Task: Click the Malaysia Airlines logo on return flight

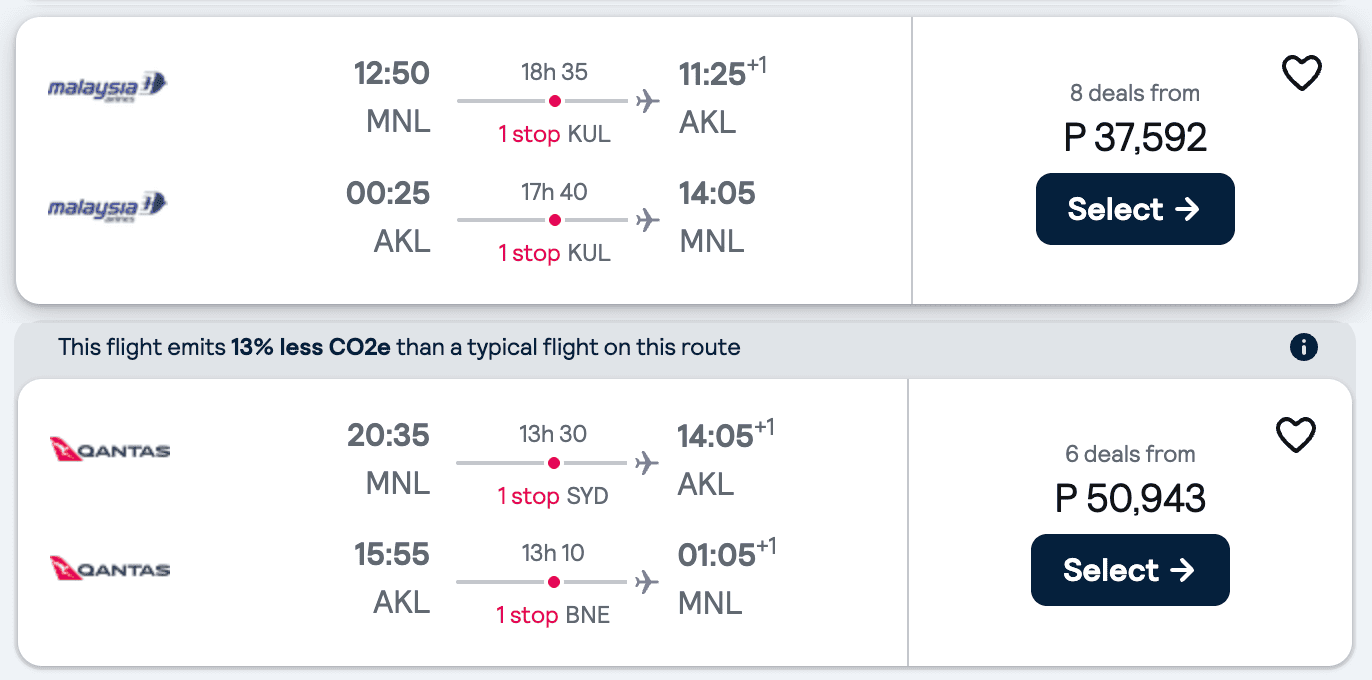Action: (108, 207)
